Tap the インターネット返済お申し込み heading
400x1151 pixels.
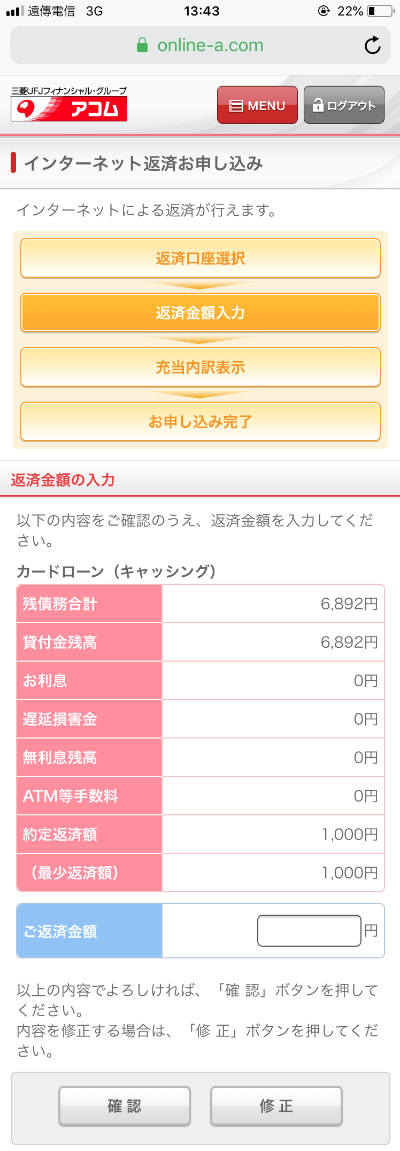coord(143,163)
